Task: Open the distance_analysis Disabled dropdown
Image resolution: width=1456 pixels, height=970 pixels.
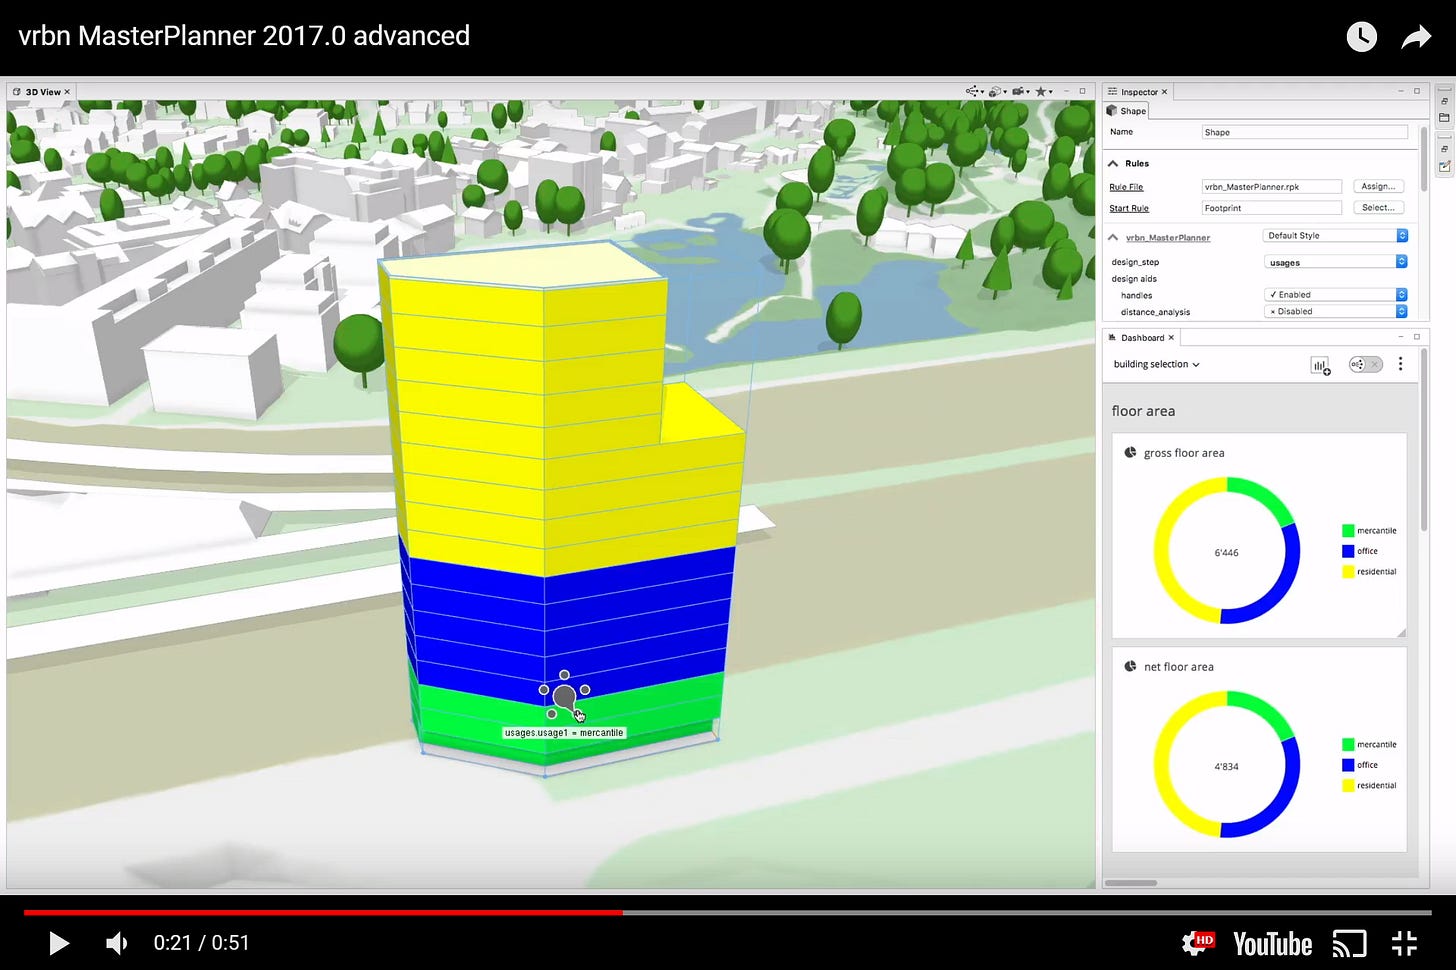Action: tap(1335, 311)
